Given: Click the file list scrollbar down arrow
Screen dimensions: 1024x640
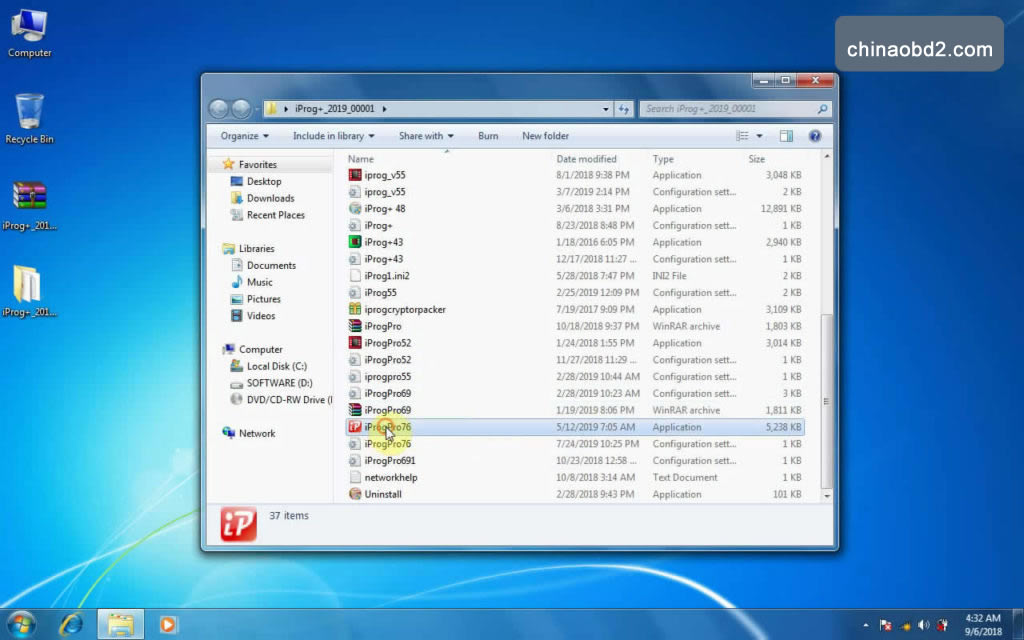Looking at the screenshot, I should (827, 496).
